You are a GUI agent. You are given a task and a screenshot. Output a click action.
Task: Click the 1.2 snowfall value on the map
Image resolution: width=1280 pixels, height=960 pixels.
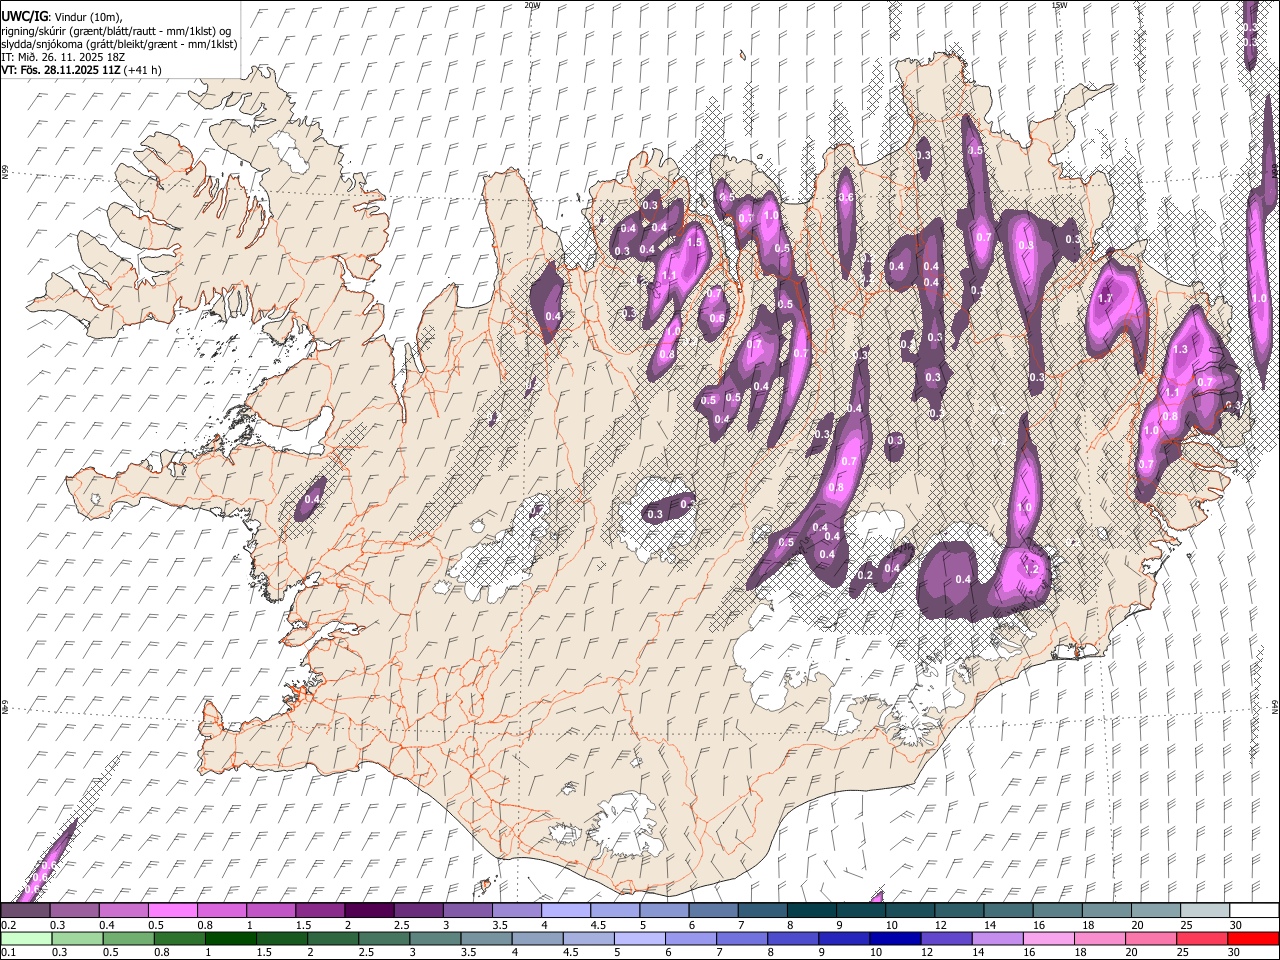[1032, 568]
